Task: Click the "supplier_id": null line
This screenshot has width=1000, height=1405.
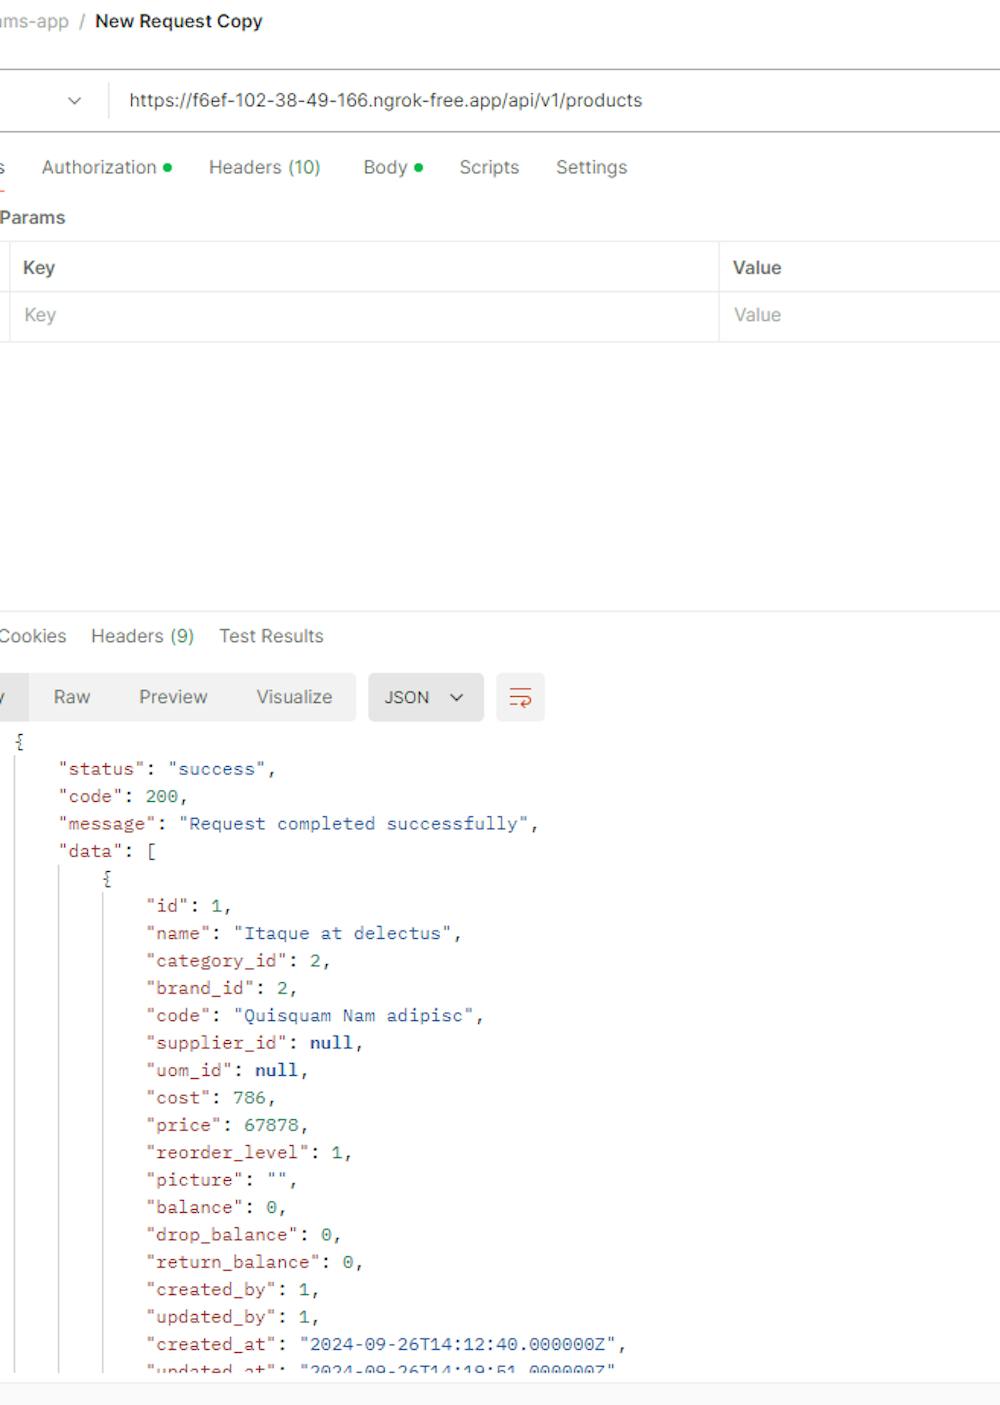Action: tap(255, 1043)
